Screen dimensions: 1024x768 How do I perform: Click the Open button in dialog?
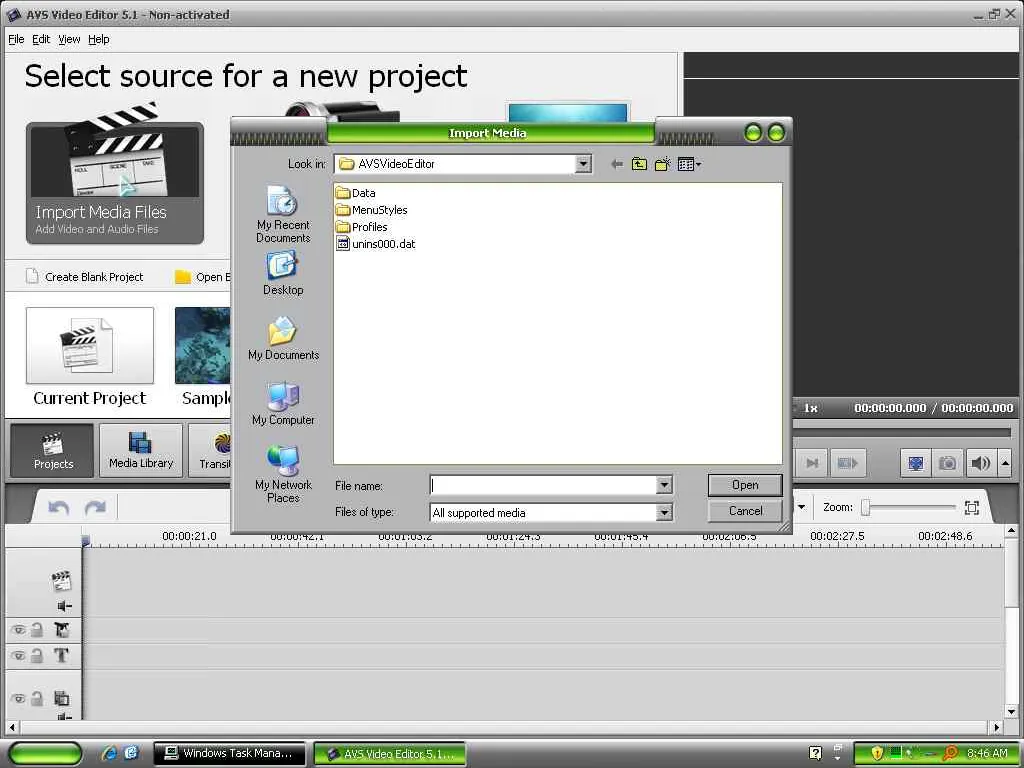pyautogui.click(x=744, y=485)
